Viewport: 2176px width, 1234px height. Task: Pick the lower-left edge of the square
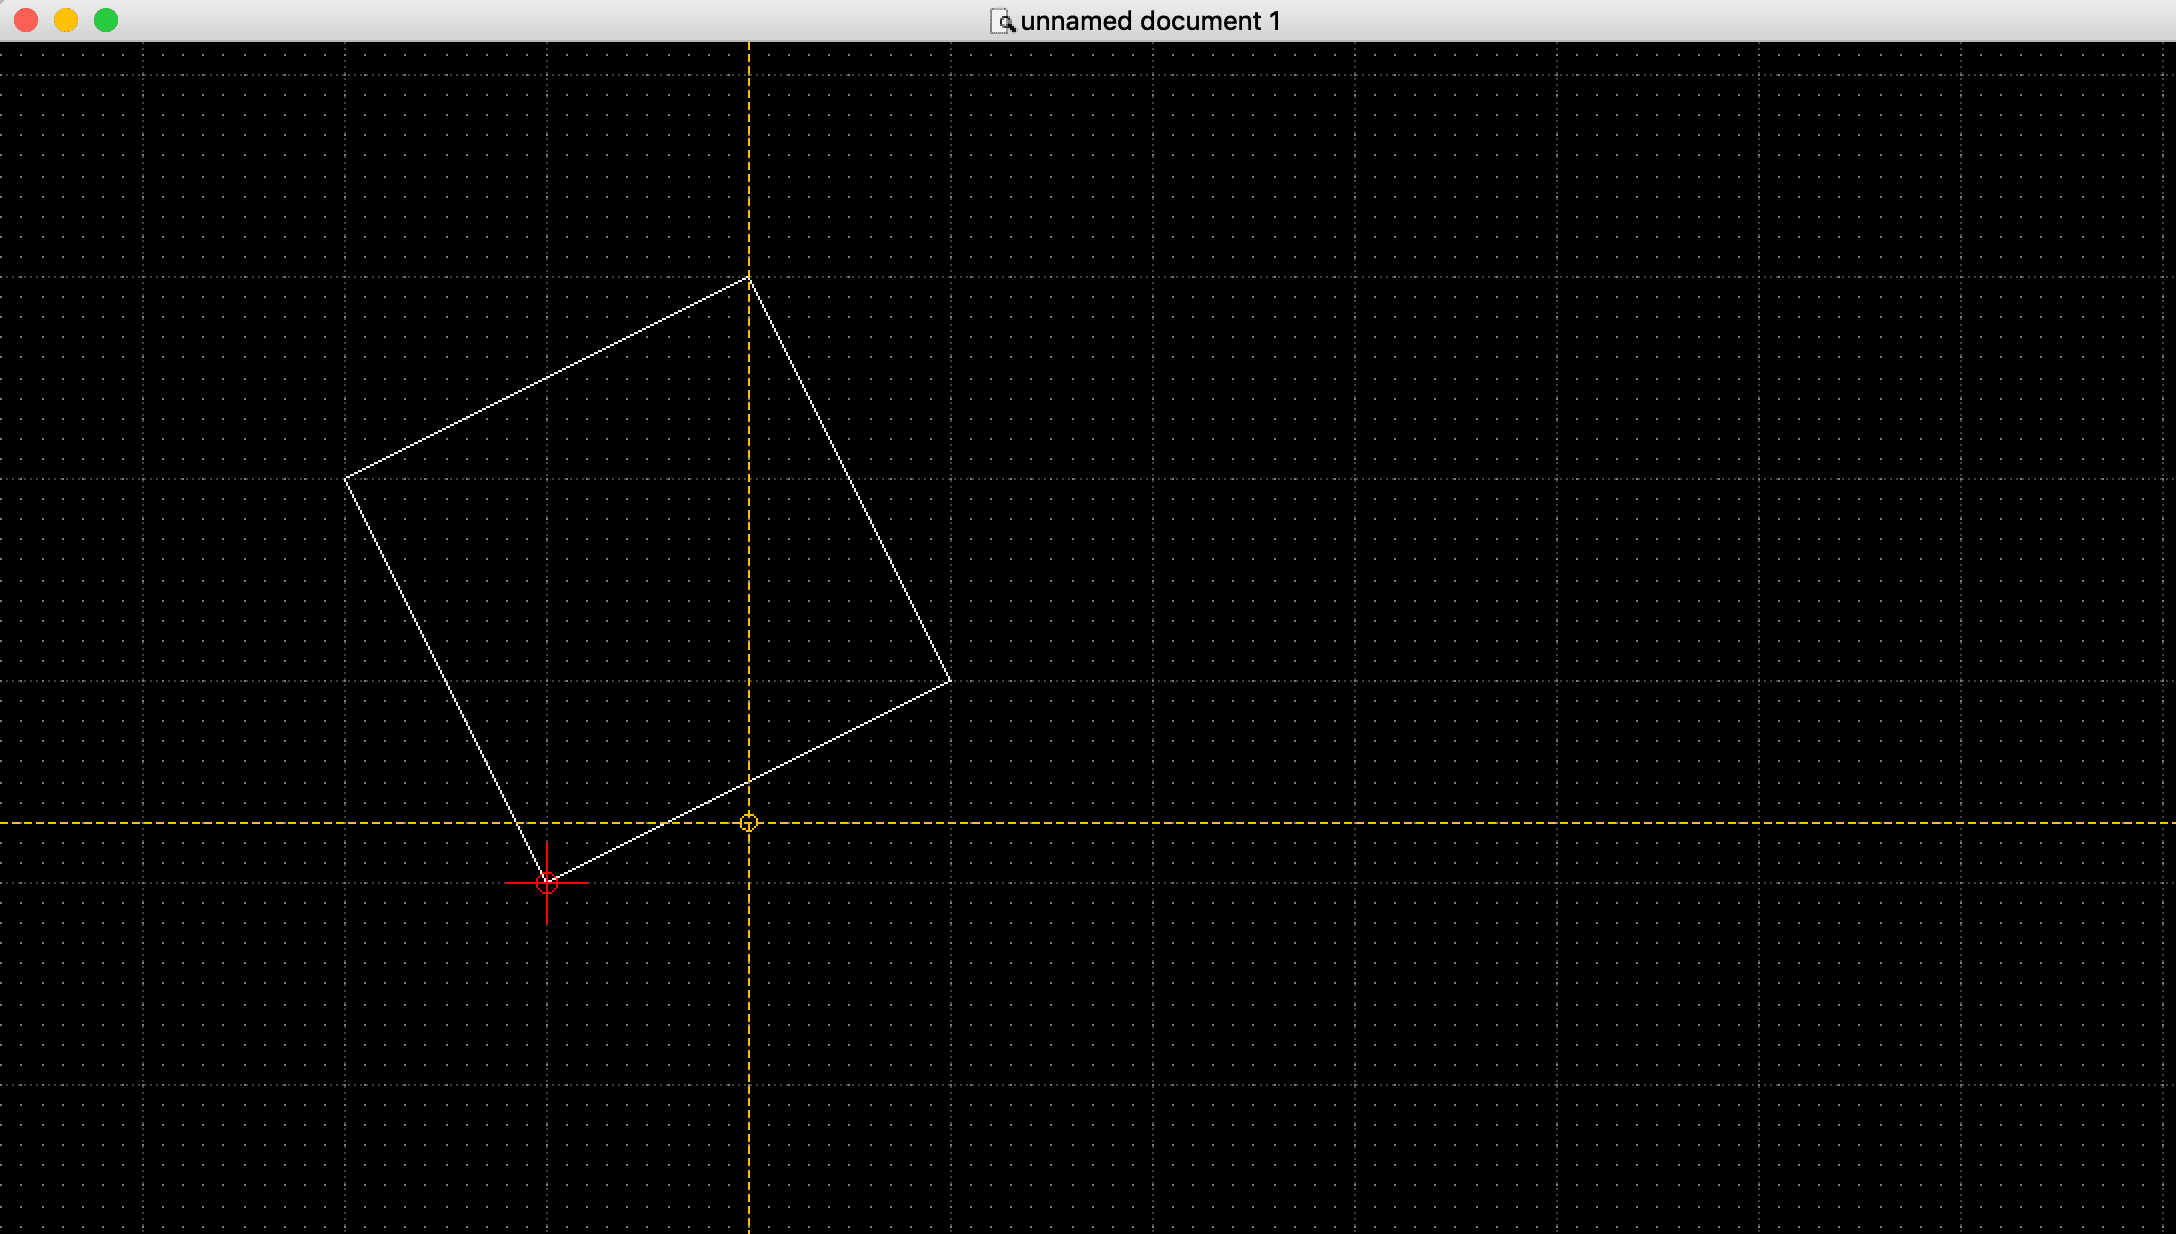click(446, 681)
